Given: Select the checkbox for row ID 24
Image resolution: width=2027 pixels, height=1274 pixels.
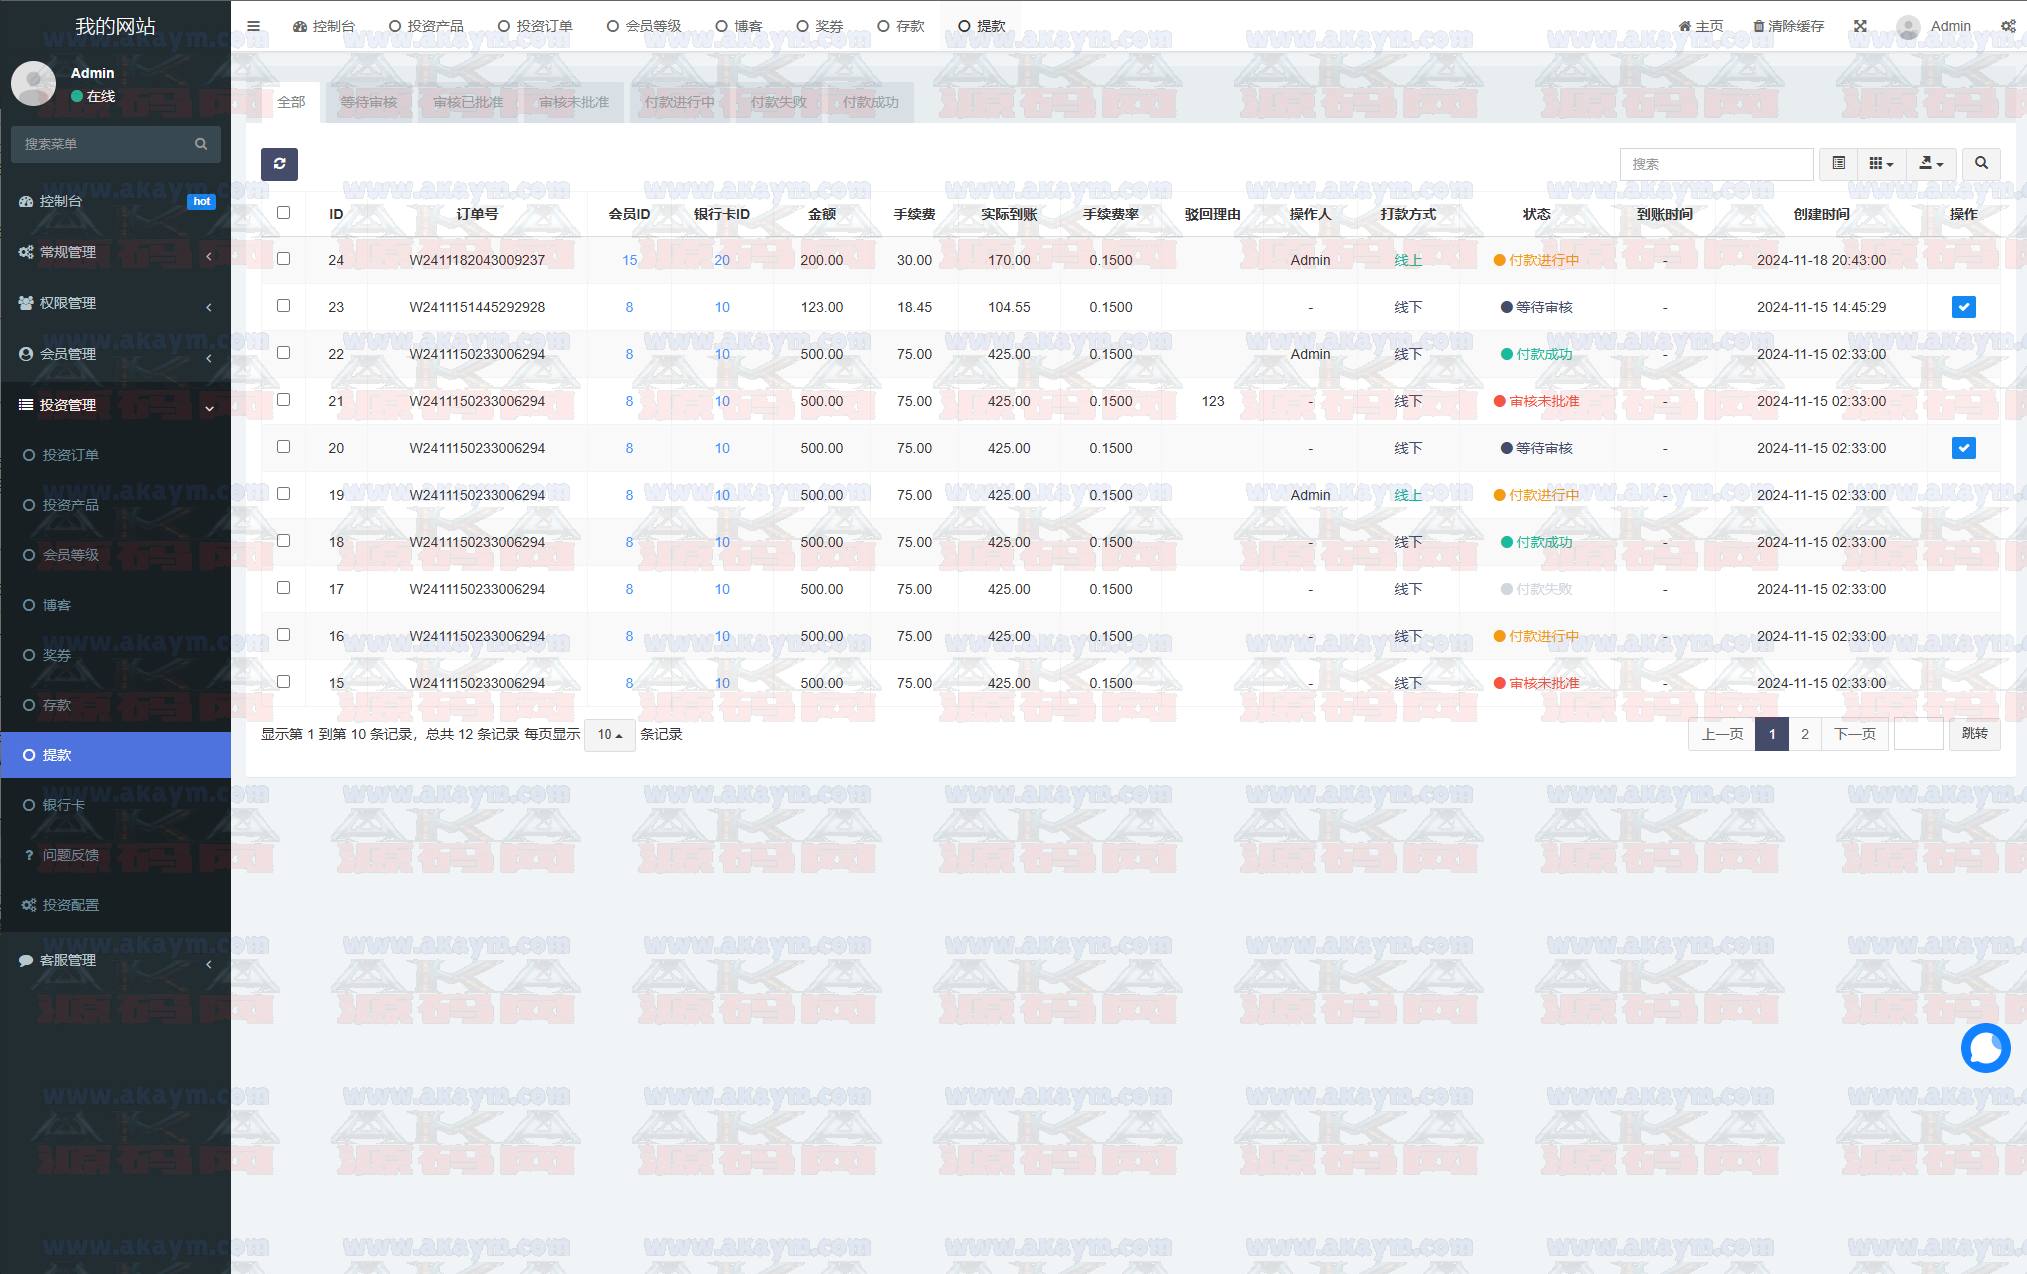Looking at the screenshot, I should 284,259.
